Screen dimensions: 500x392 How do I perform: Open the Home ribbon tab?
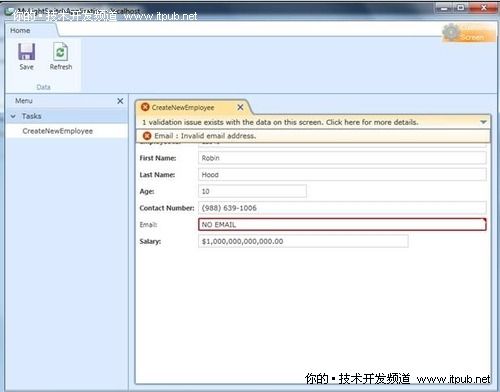20,30
